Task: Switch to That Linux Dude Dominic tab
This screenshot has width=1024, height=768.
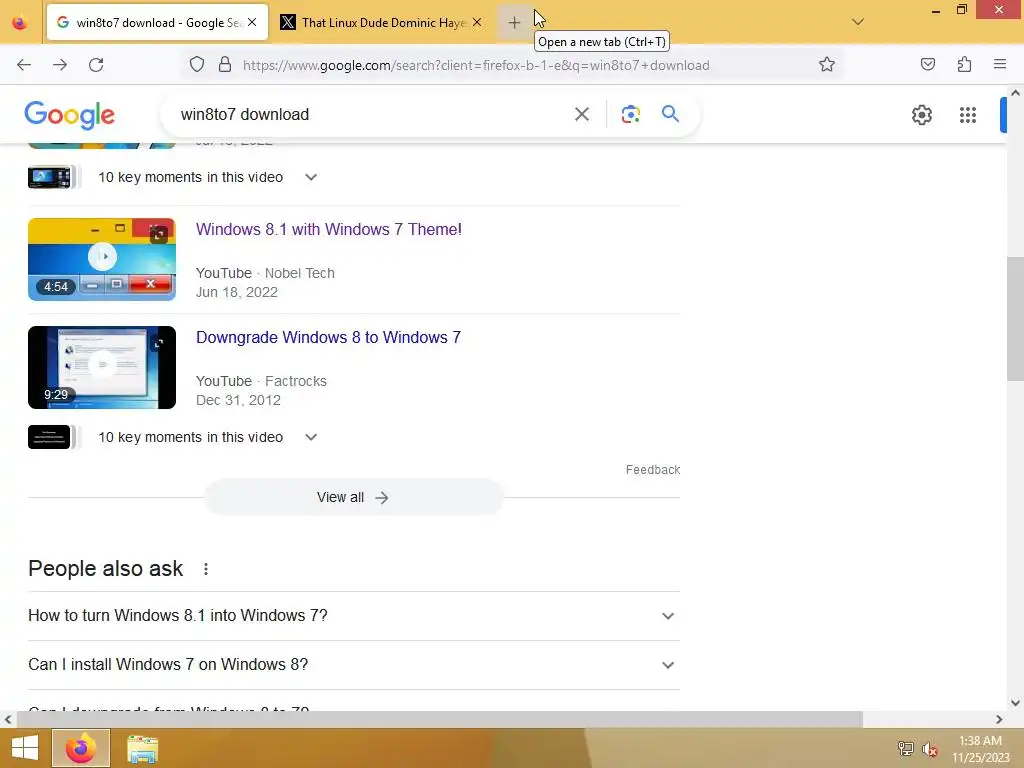Action: pyautogui.click(x=382, y=22)
